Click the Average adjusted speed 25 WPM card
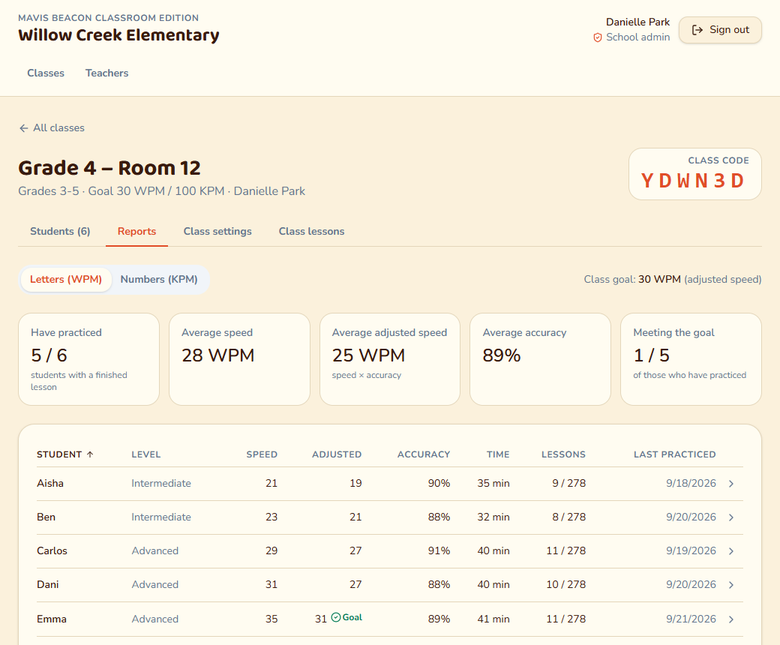The image size is (780, 645). click(390, 359)
